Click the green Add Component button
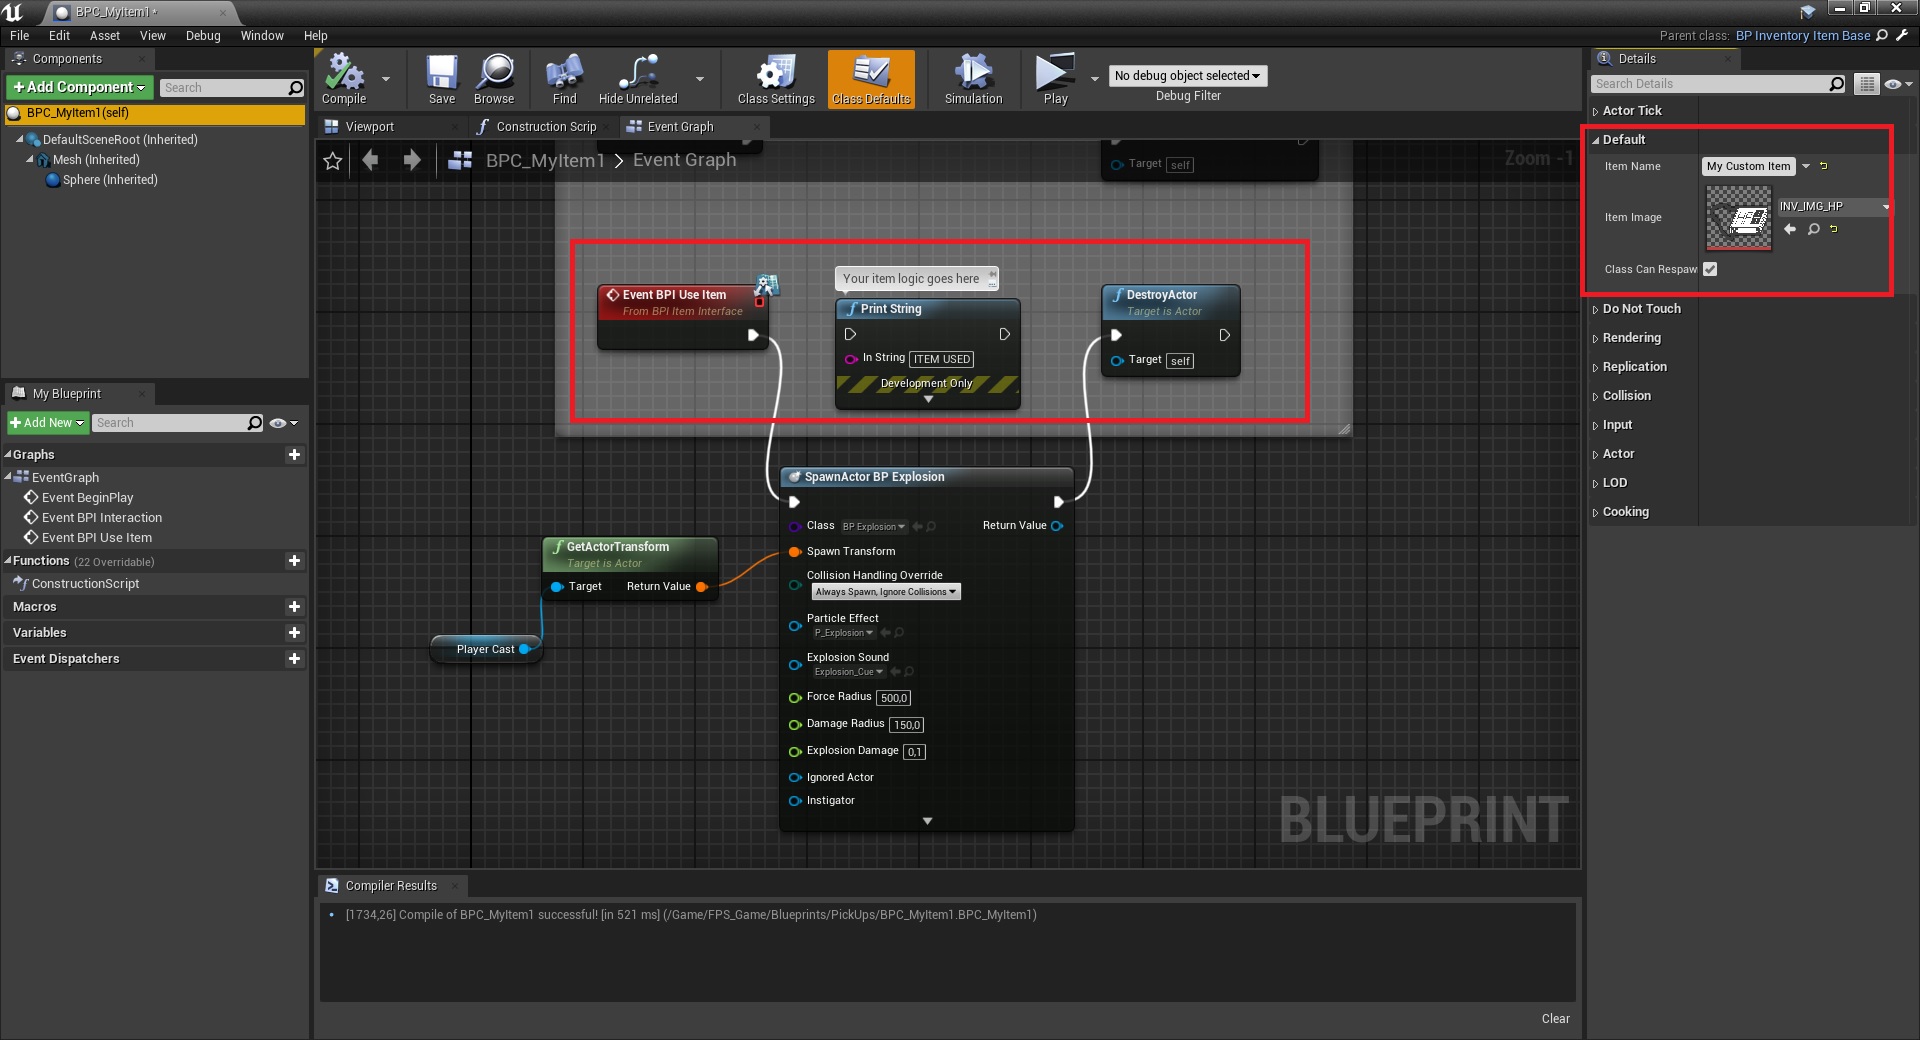1920x1040 pixels. click(80, 88)
